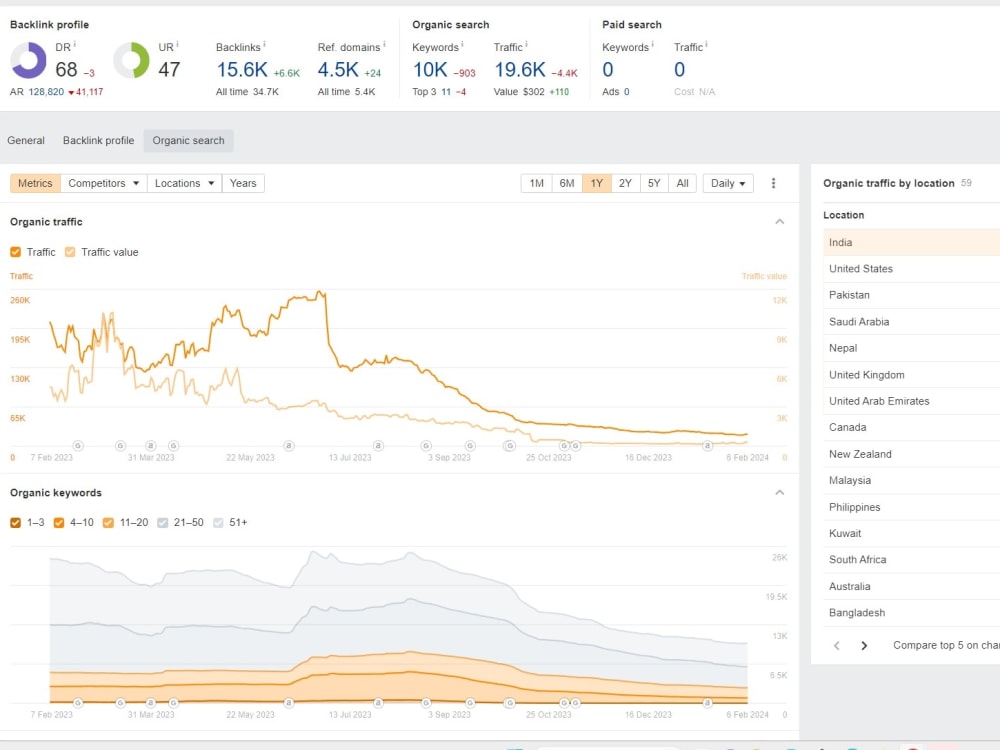Collapse the Organic traffic section
This screenshot has width=1000, height=750.
[x=779, y=221]
